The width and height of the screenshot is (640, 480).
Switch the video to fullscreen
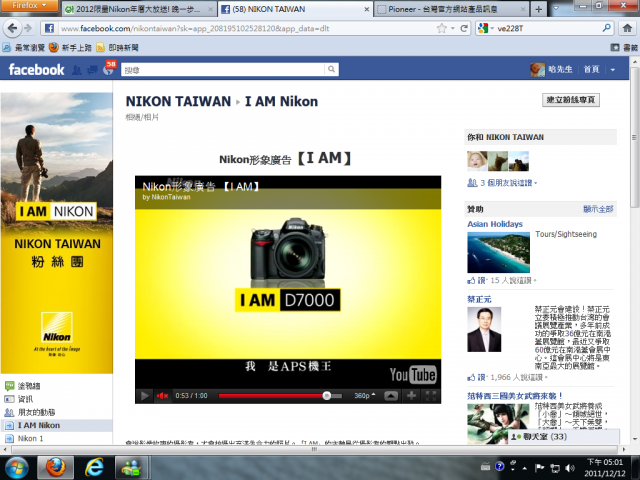tap(431, 396)
